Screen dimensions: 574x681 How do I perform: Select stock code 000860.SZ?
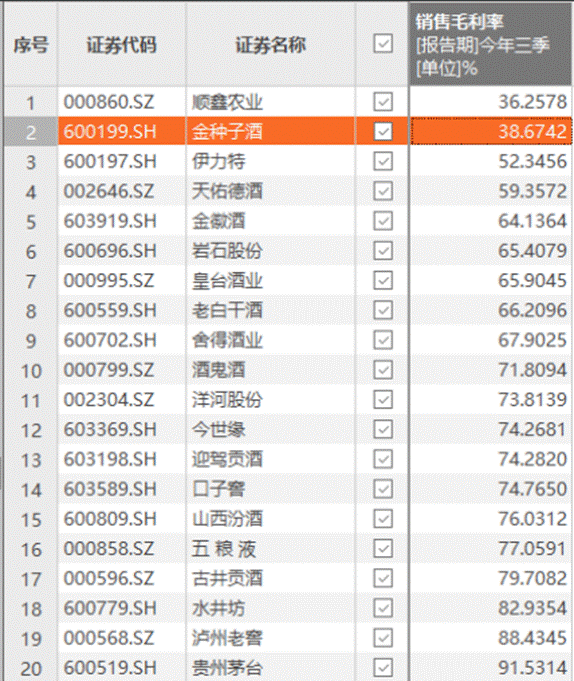109,102
